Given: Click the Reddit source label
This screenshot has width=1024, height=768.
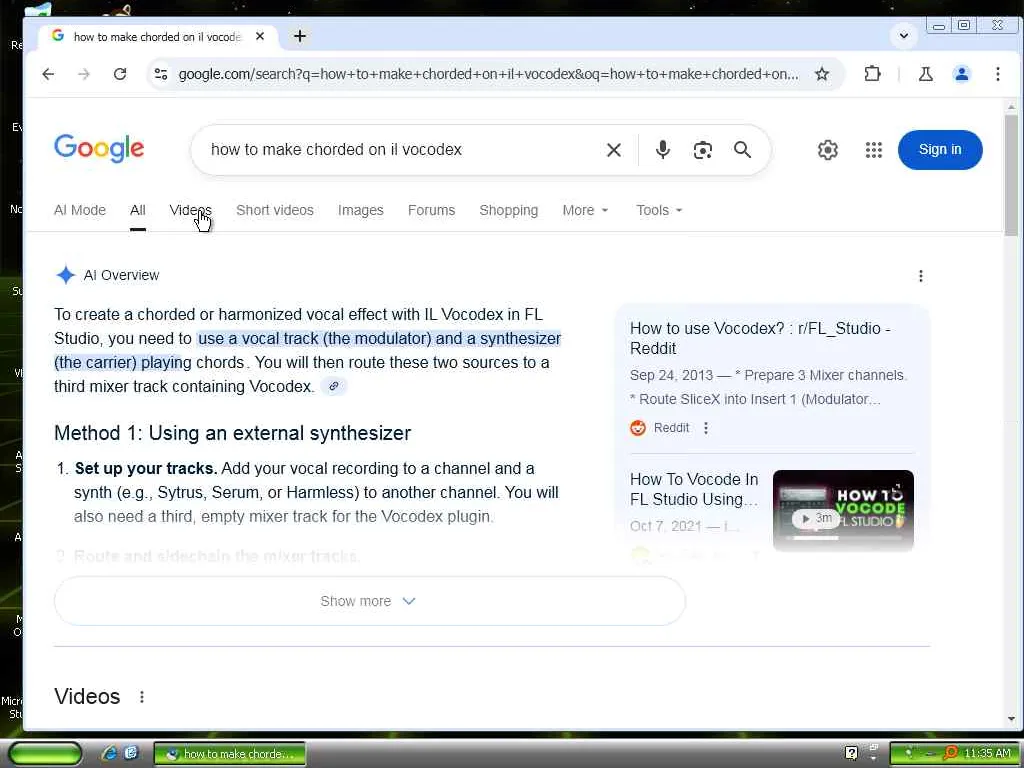Looking at the screenshot, I should pos(671,428).
